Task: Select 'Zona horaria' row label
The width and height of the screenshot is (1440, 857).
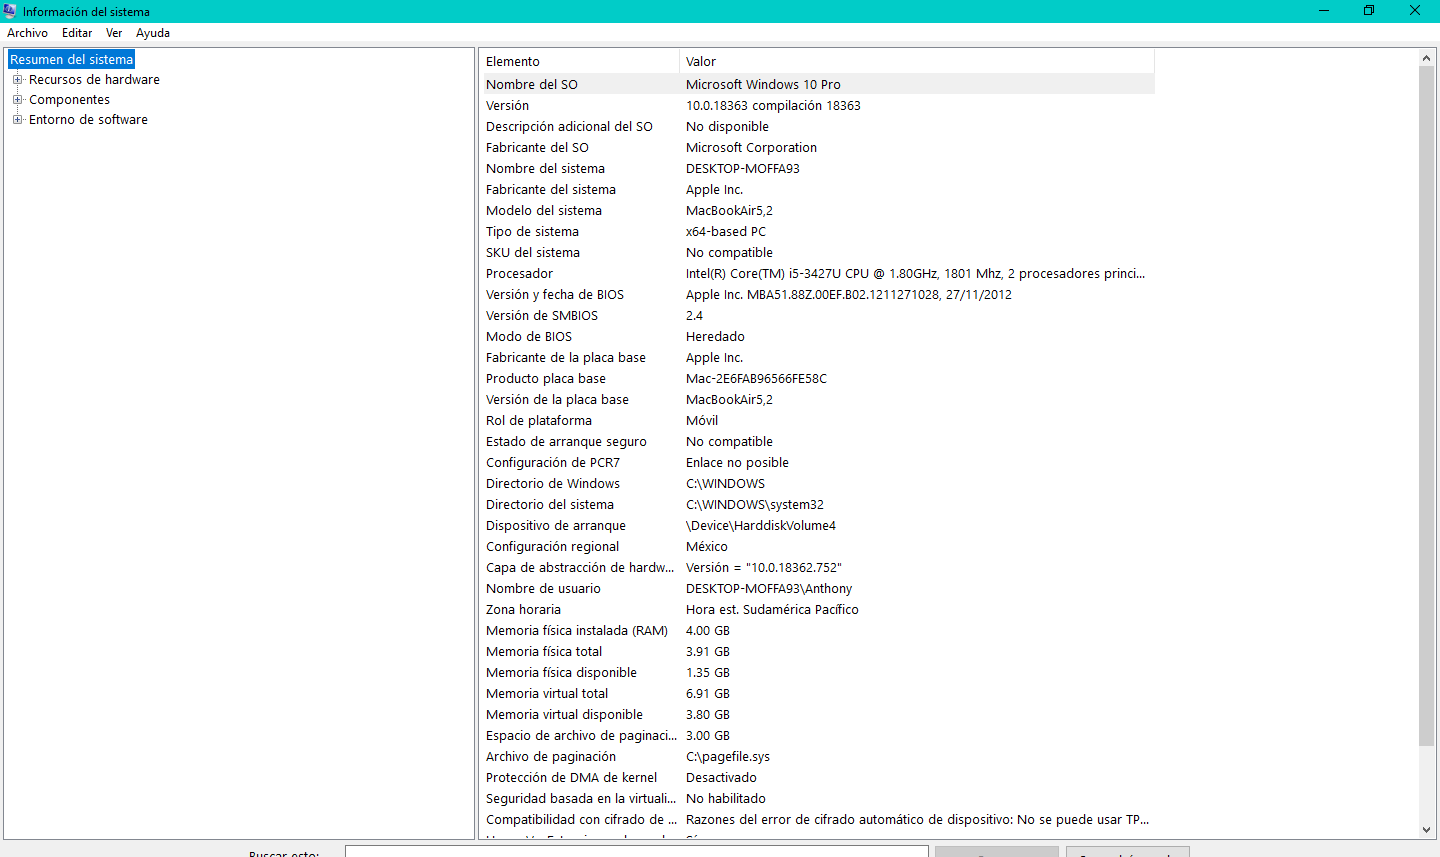Action: pyautogui.click(x=523, y=610)
